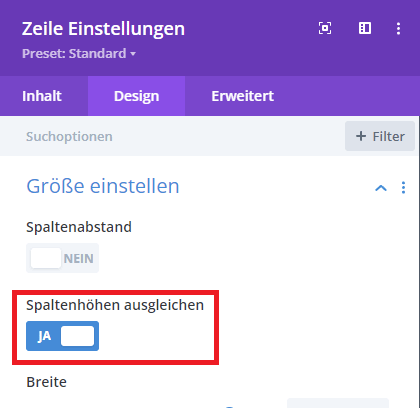Click the Suchoptionen search field

click(172, 136)
